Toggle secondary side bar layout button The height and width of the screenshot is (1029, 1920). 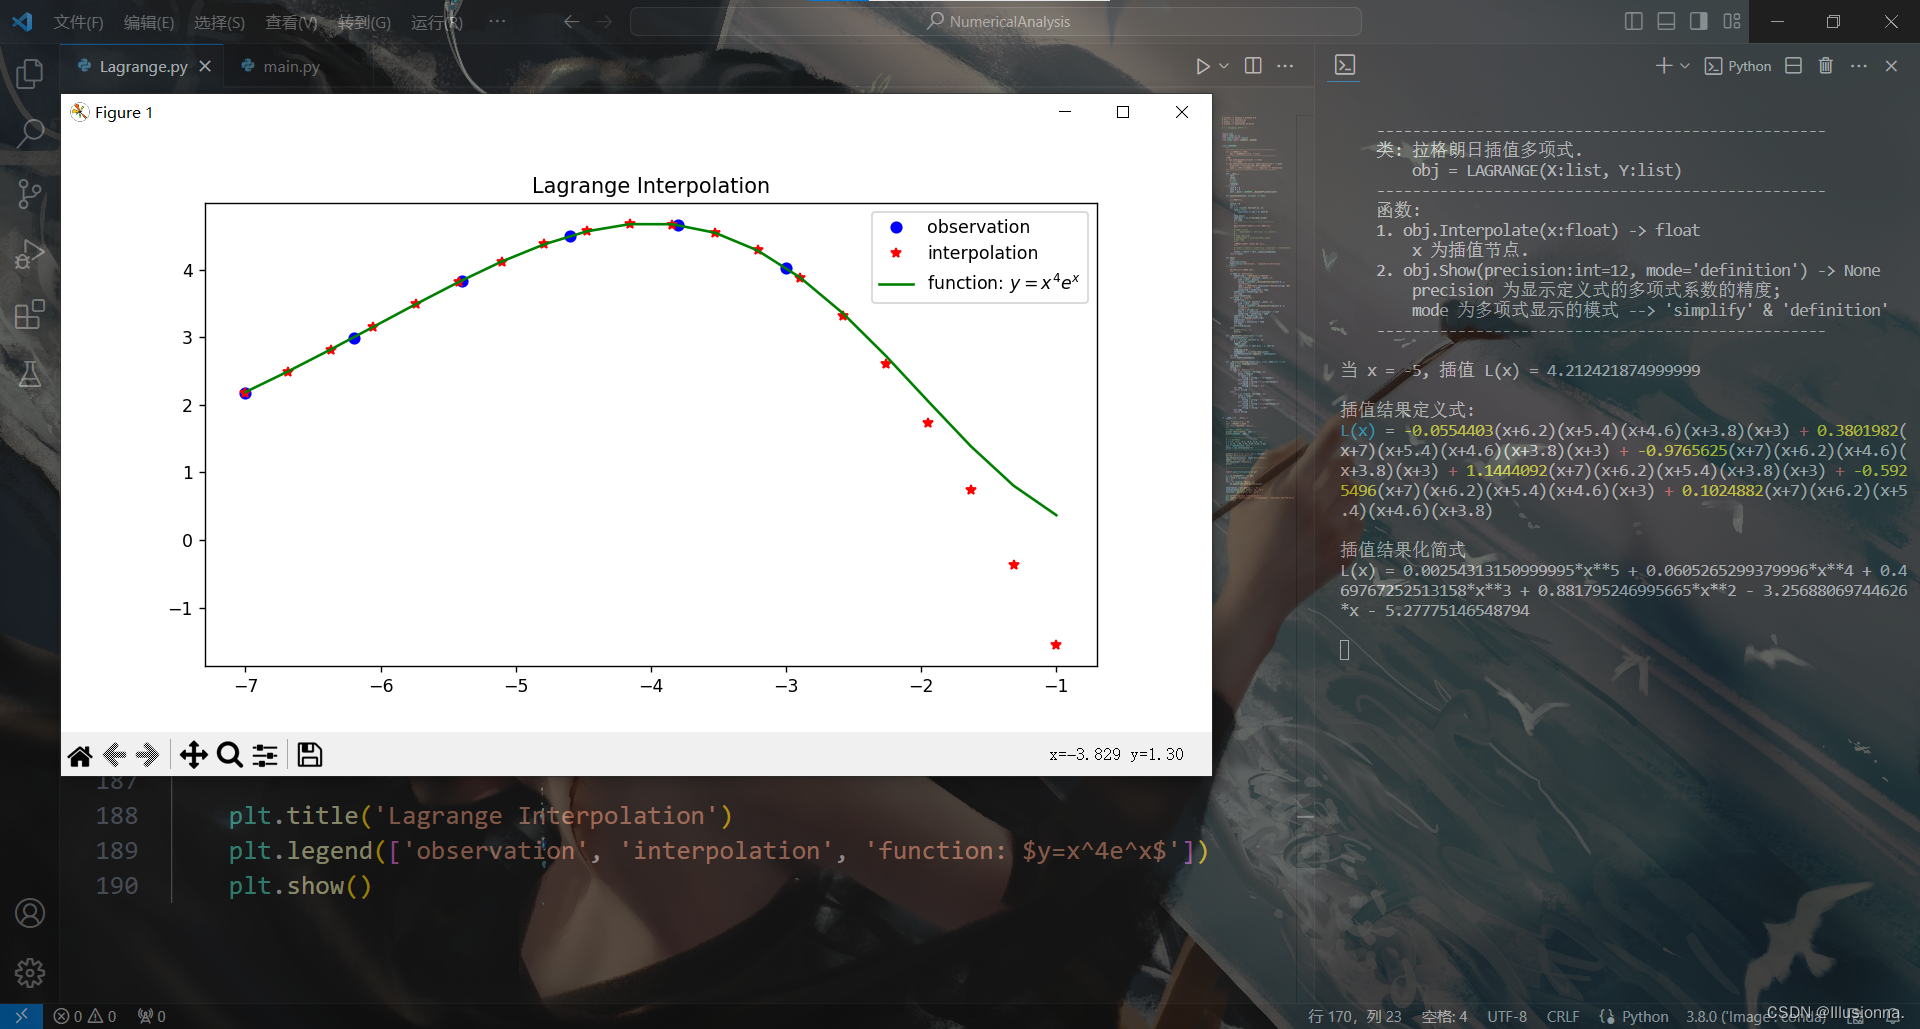(x=1699, y=21)
